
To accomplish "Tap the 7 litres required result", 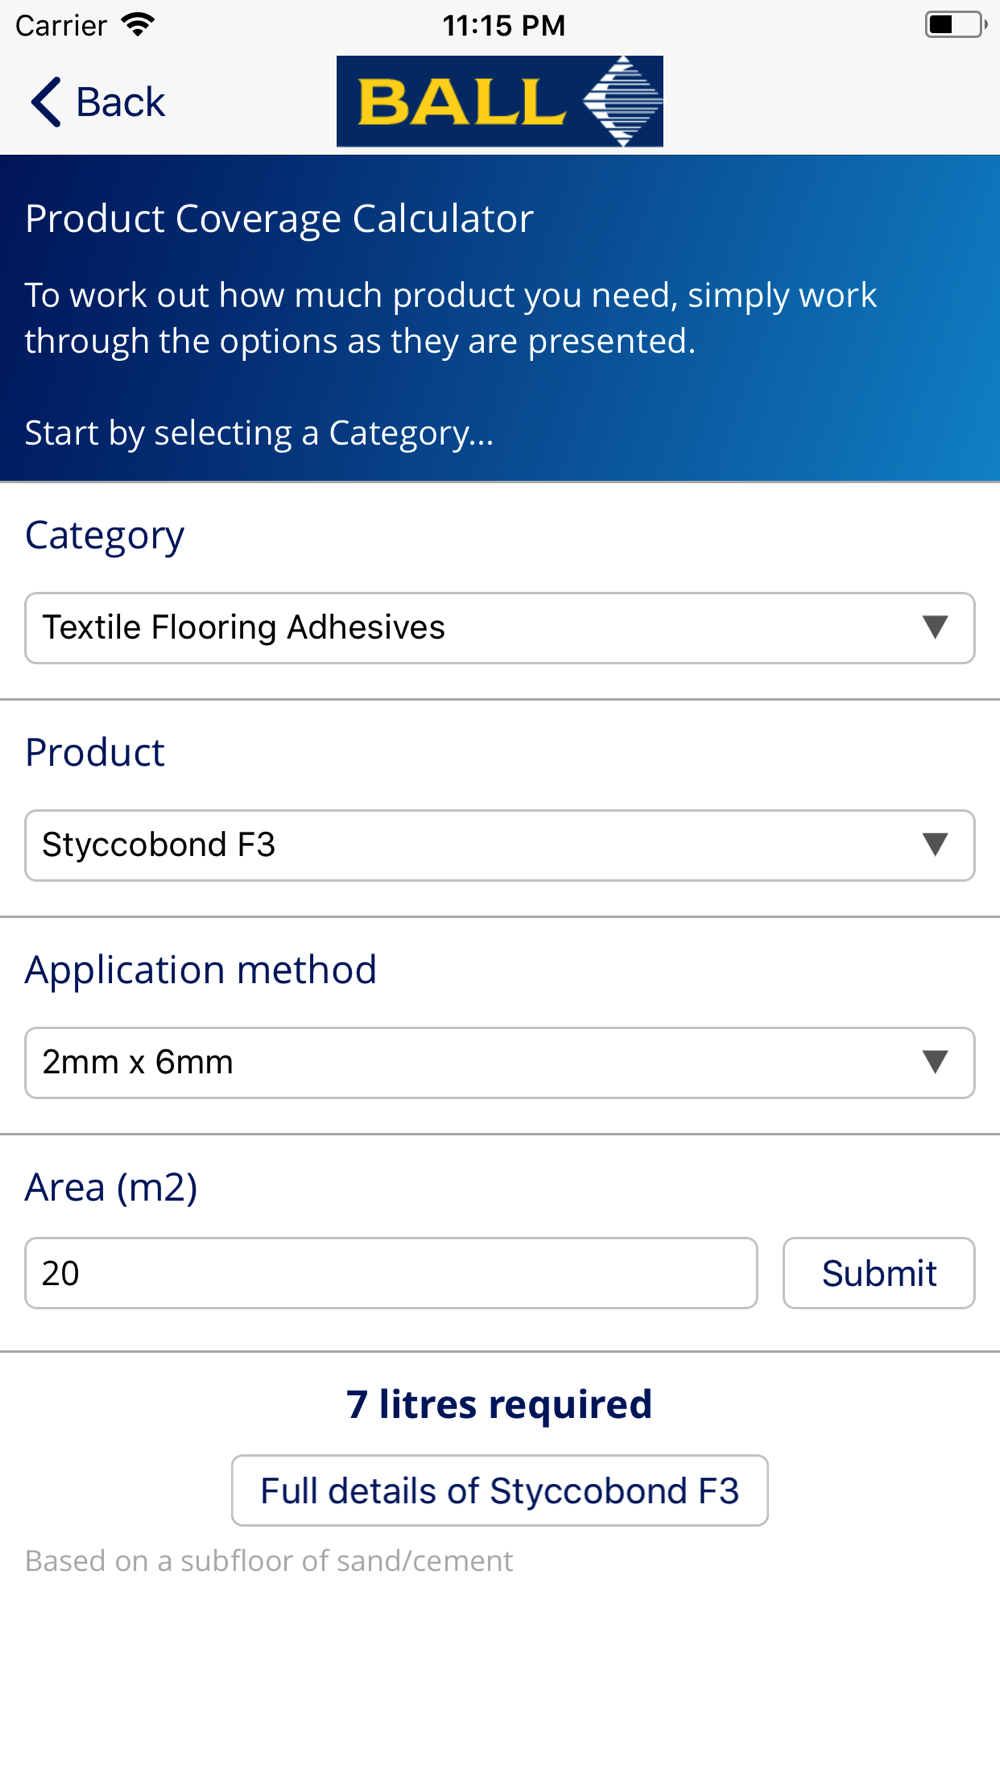I will click(x=499, y=1404).
